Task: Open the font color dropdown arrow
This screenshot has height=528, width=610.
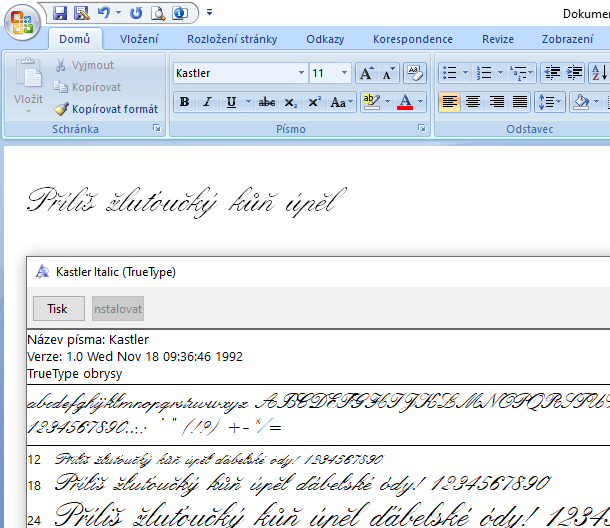Action: [x=421, y=102]
